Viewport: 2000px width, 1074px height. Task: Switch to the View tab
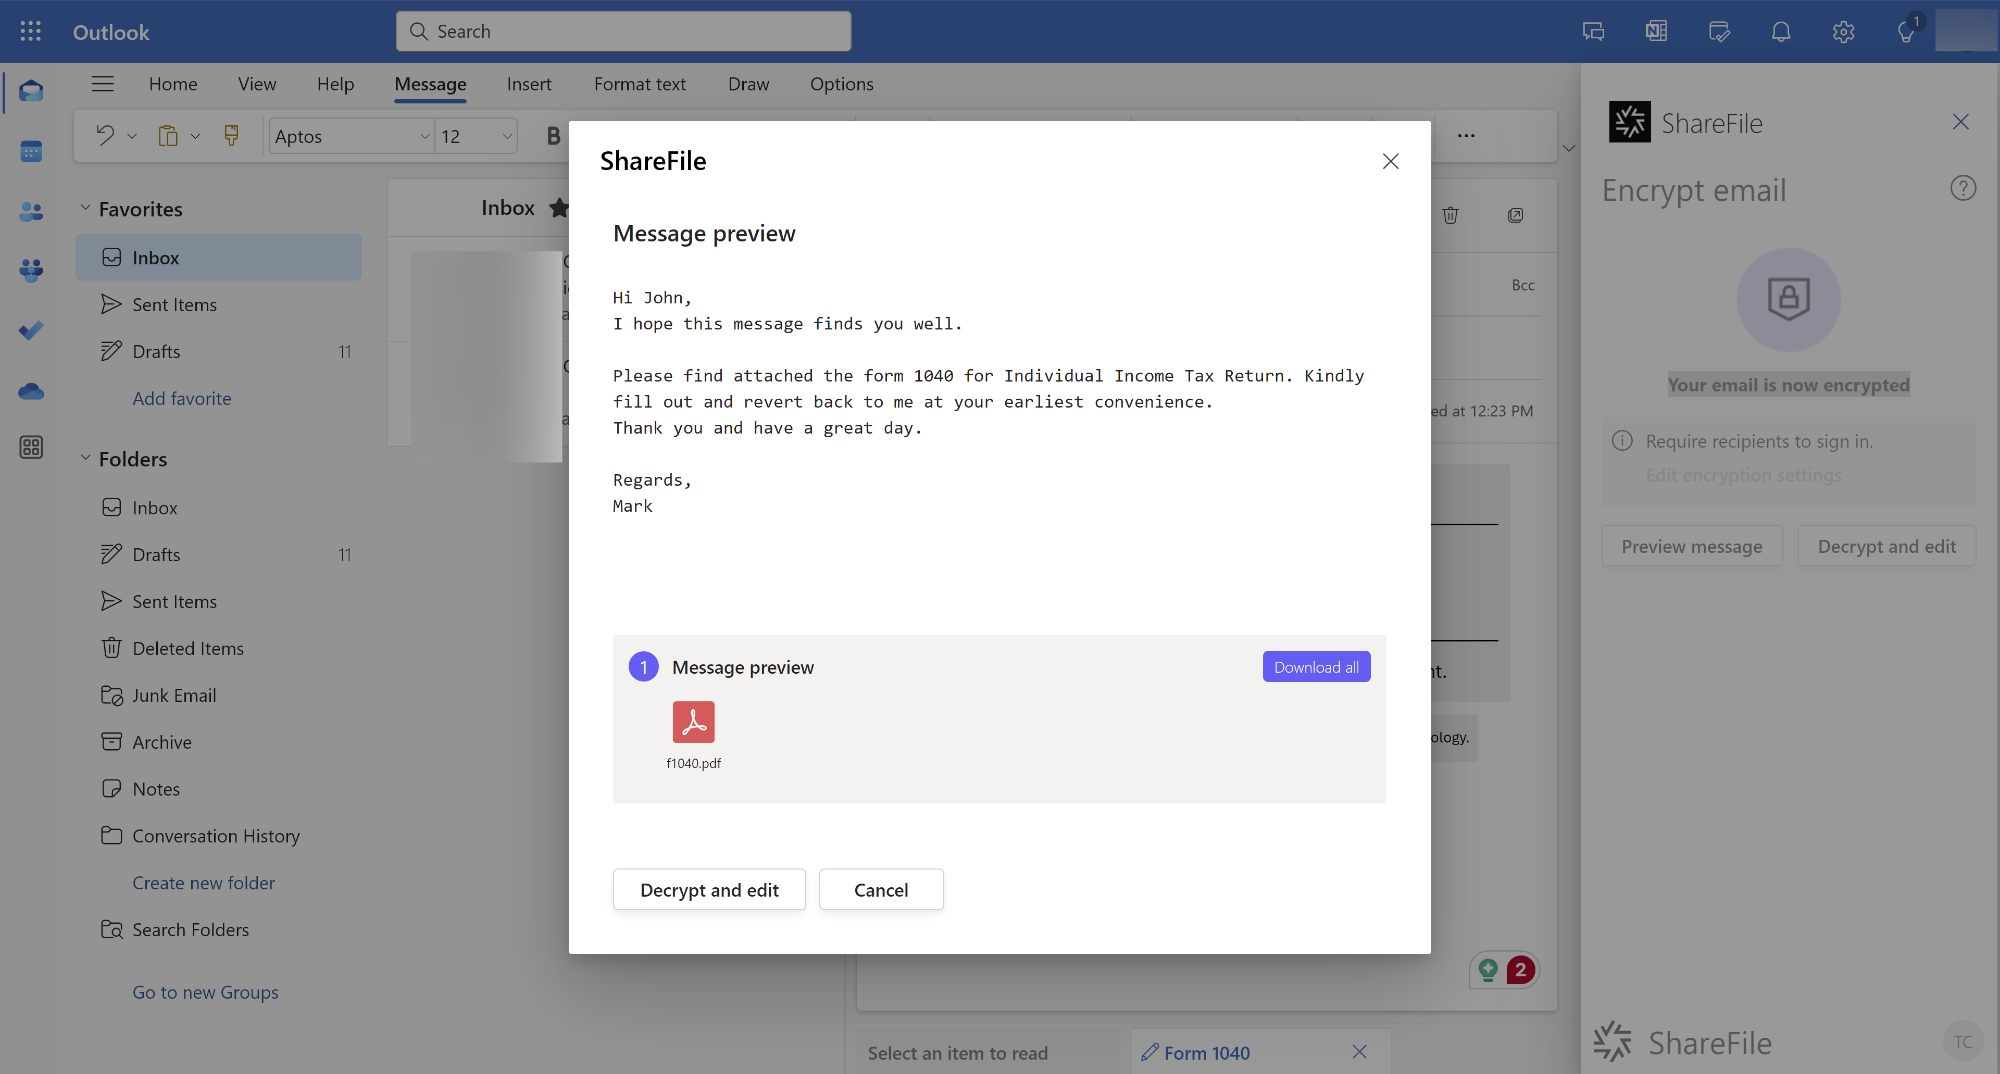[257, 84]
